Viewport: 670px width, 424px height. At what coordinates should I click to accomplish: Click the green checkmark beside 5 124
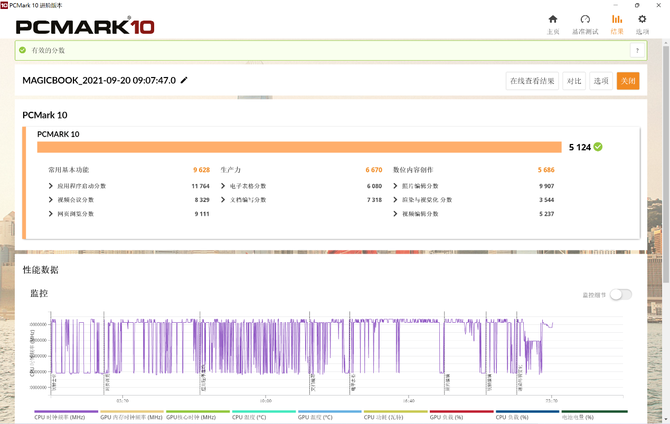coord(597,147)
